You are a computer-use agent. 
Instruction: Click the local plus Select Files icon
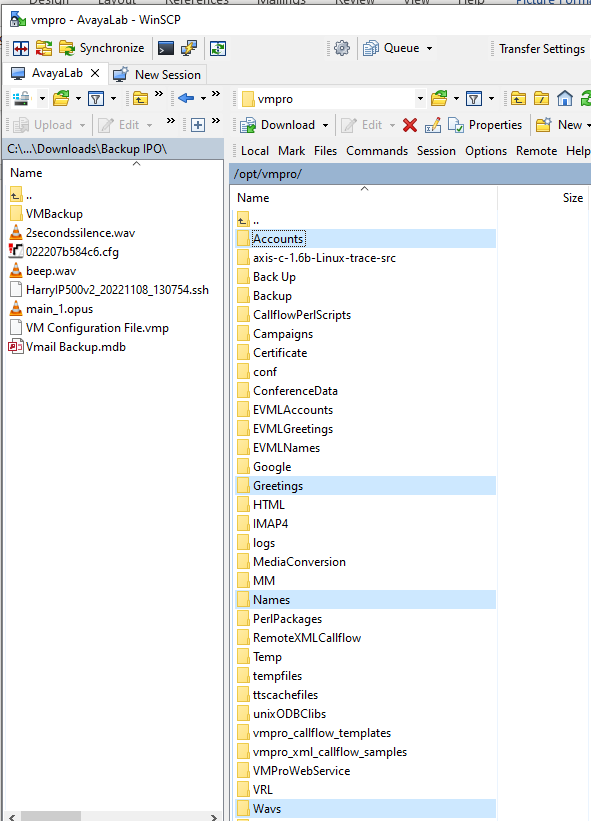click(198, 125)
